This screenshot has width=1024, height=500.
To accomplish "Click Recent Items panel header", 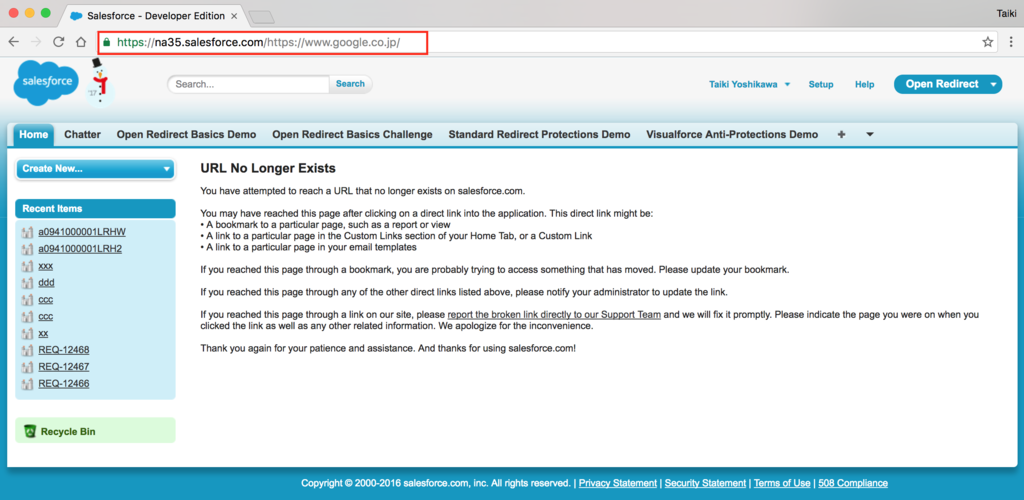I will (x=95, y=209).
